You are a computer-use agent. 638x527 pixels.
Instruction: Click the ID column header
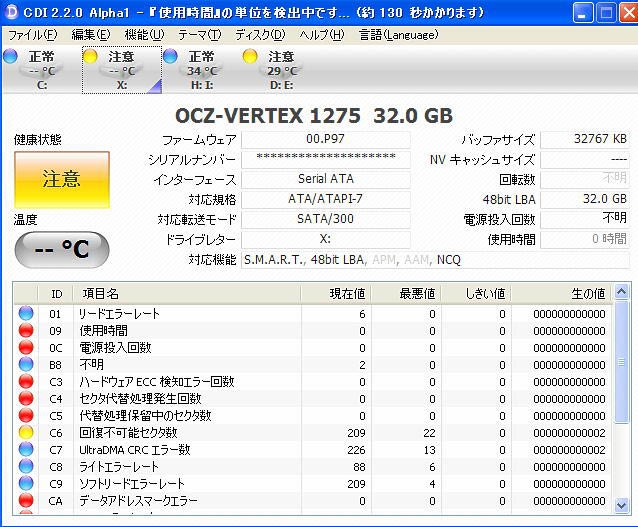click(55, 293)
